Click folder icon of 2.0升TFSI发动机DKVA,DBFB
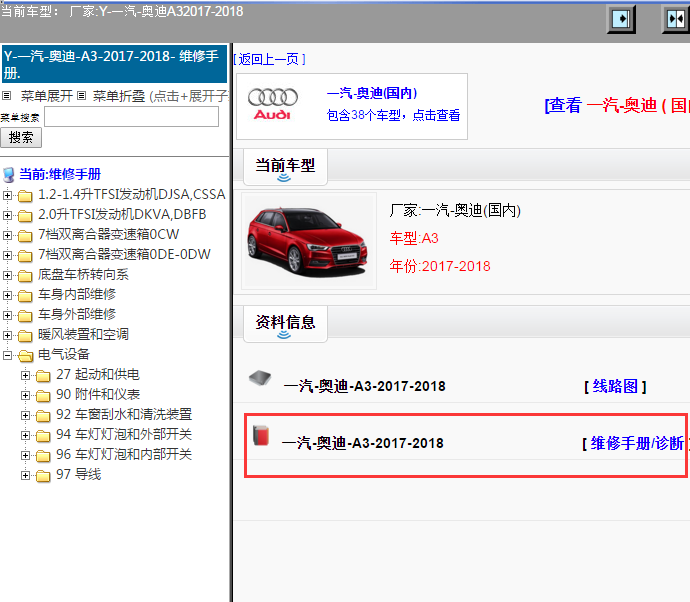 pyautogui.click(x=25, y=216)
